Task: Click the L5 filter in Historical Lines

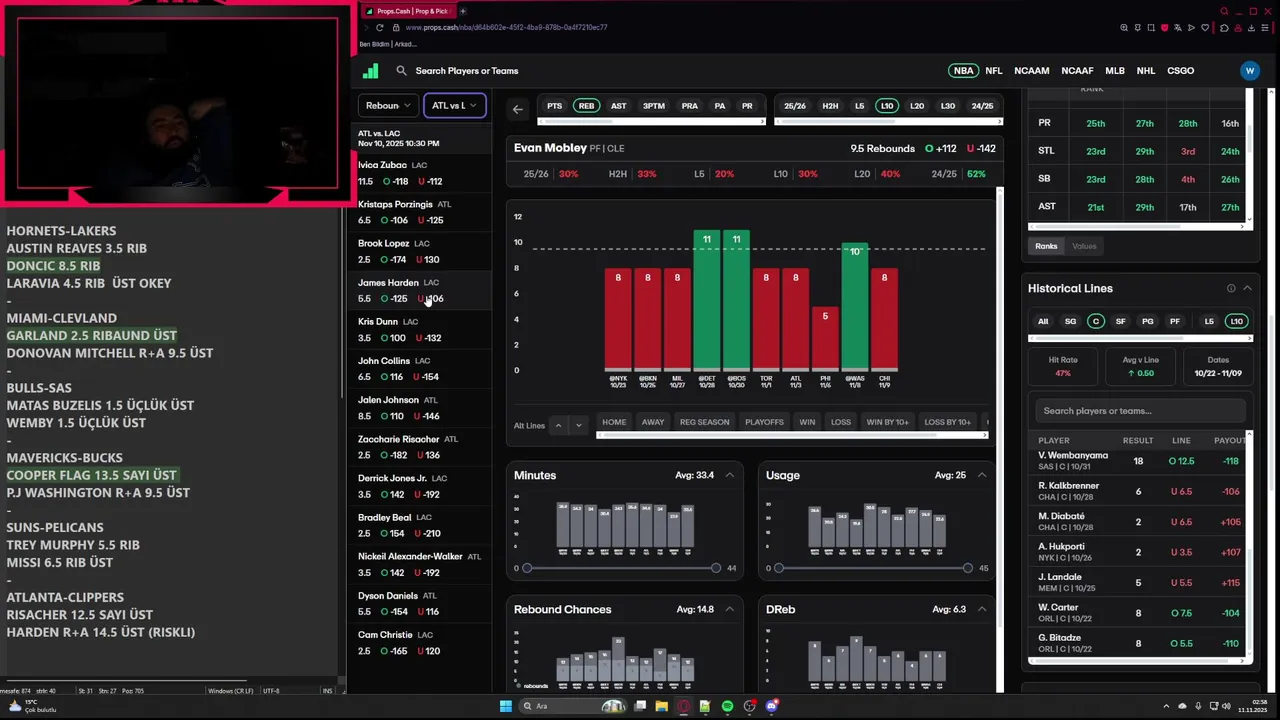Action: [1209, 321]
